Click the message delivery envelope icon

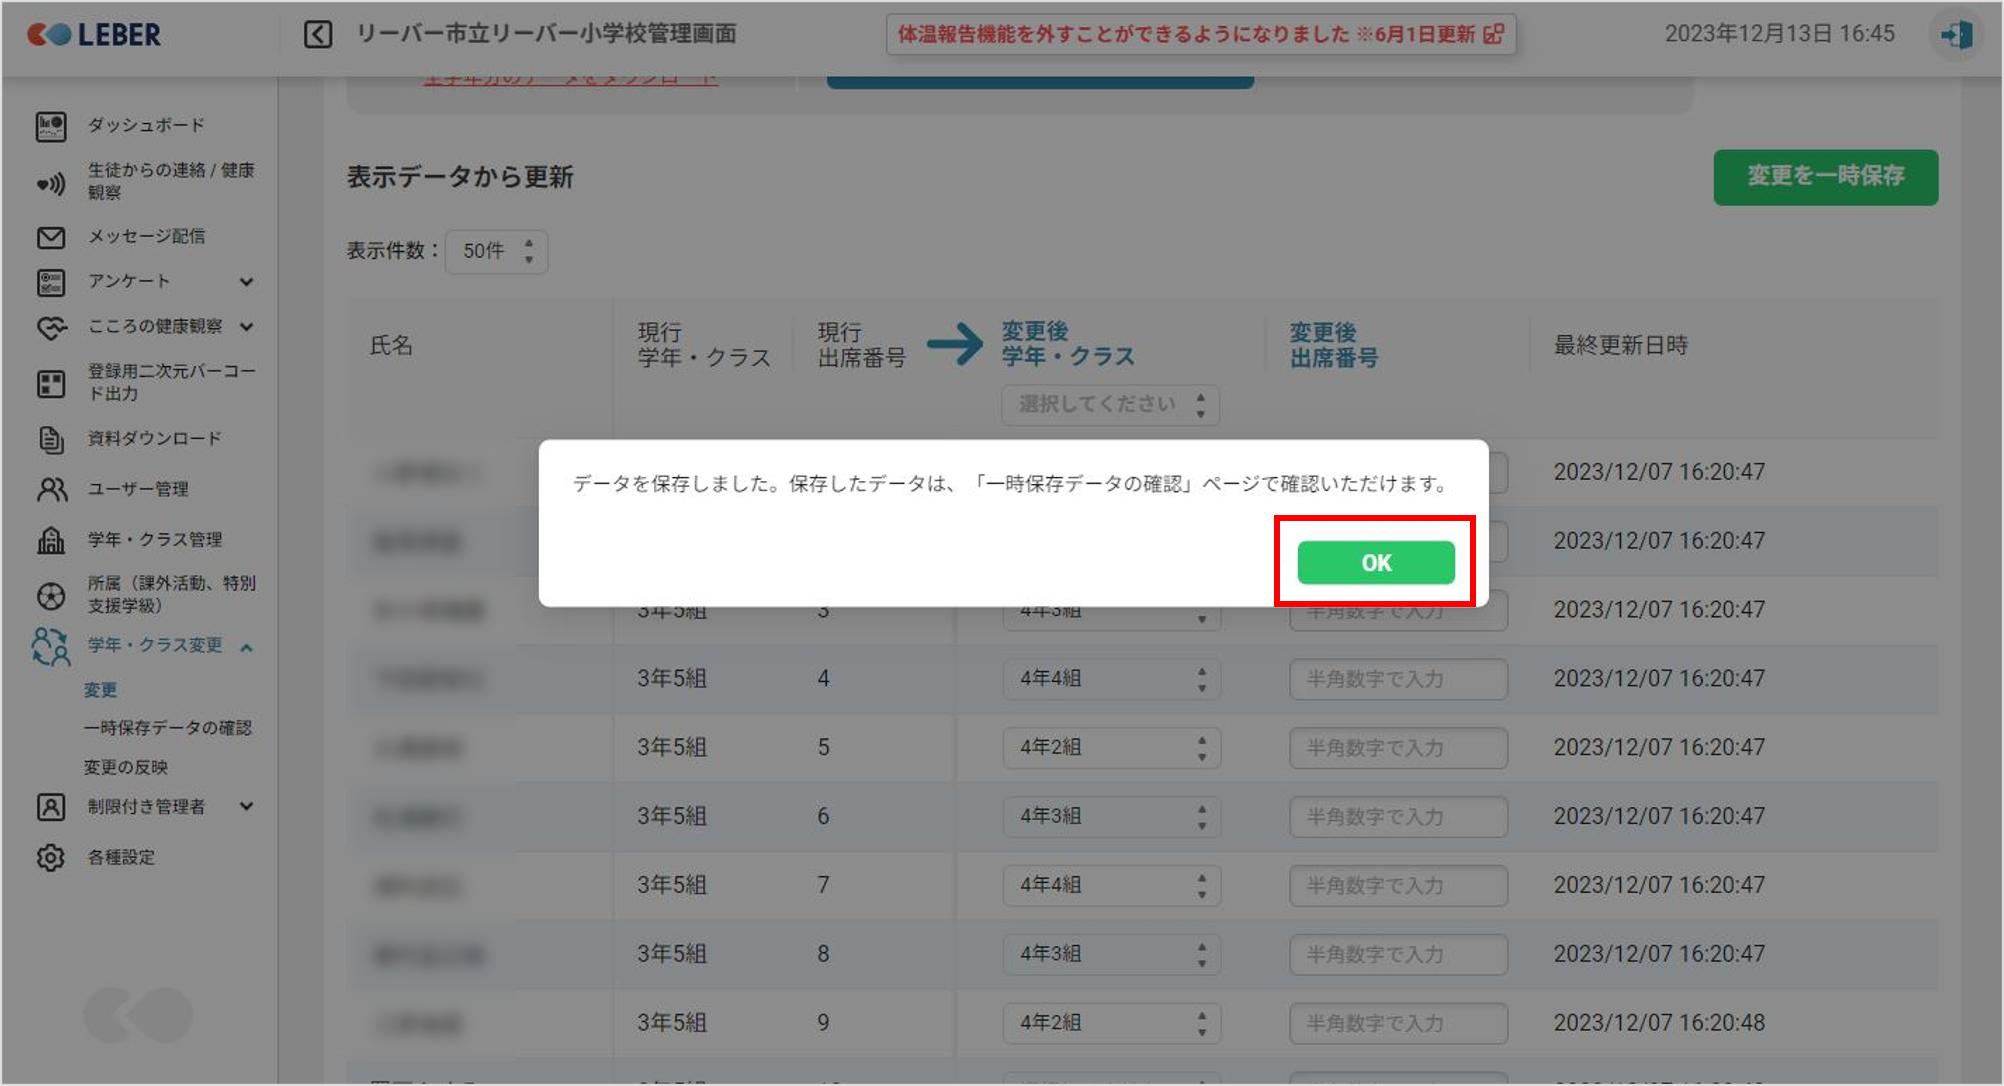click(50, 237)
